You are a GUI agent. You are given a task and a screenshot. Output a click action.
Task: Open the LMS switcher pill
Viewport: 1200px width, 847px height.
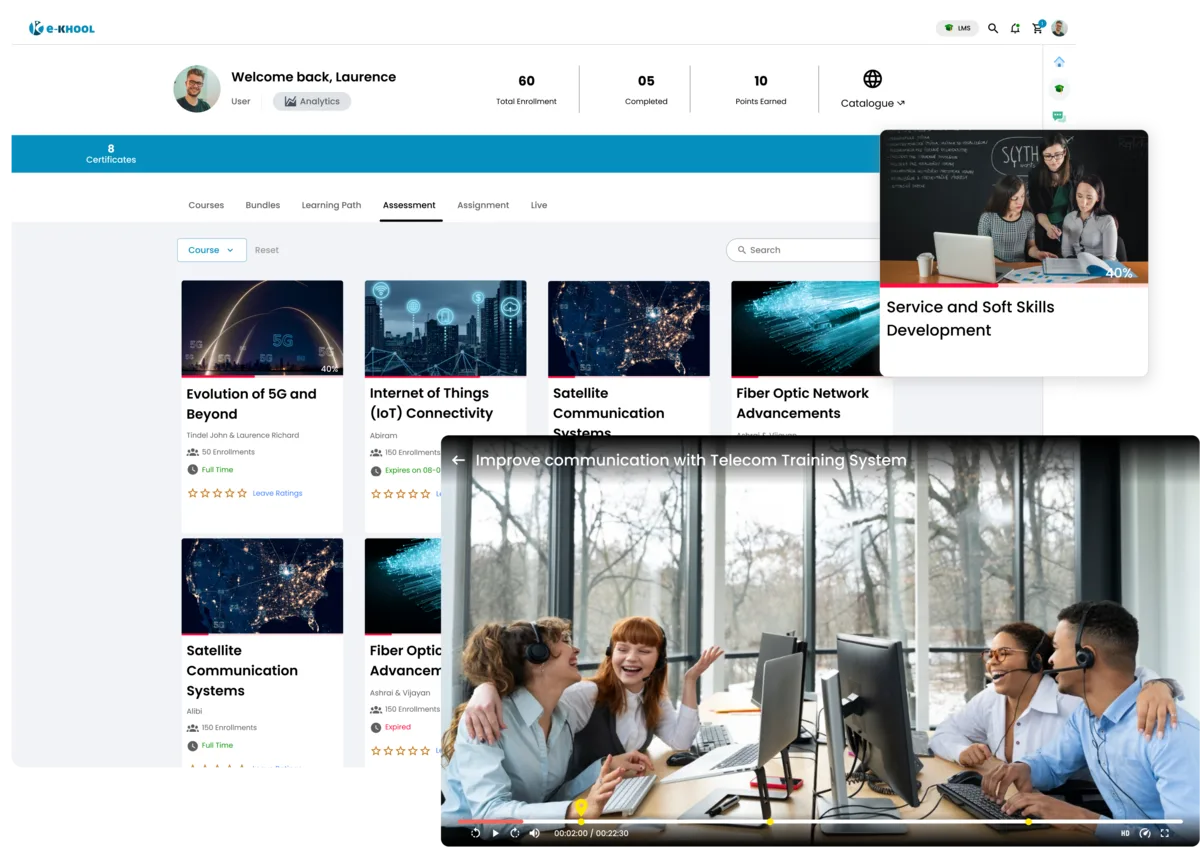tap(957, 29)
